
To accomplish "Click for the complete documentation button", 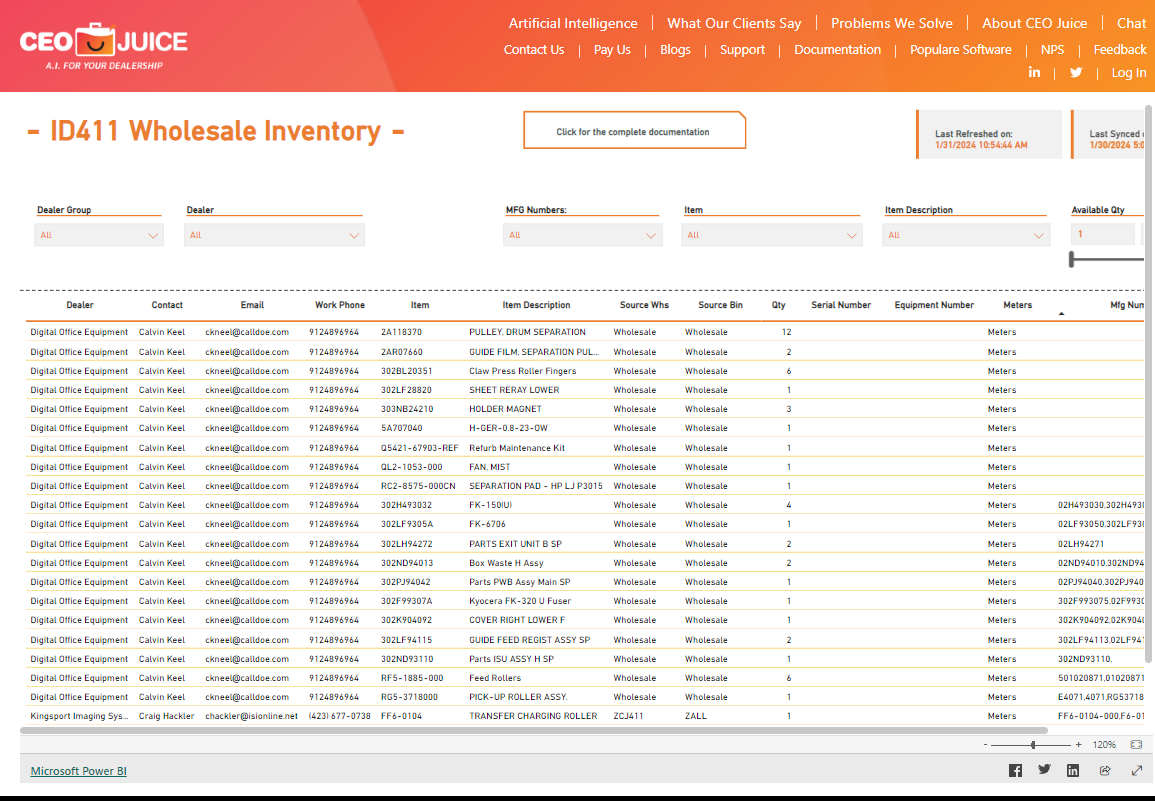I will [x=634, y=130].
